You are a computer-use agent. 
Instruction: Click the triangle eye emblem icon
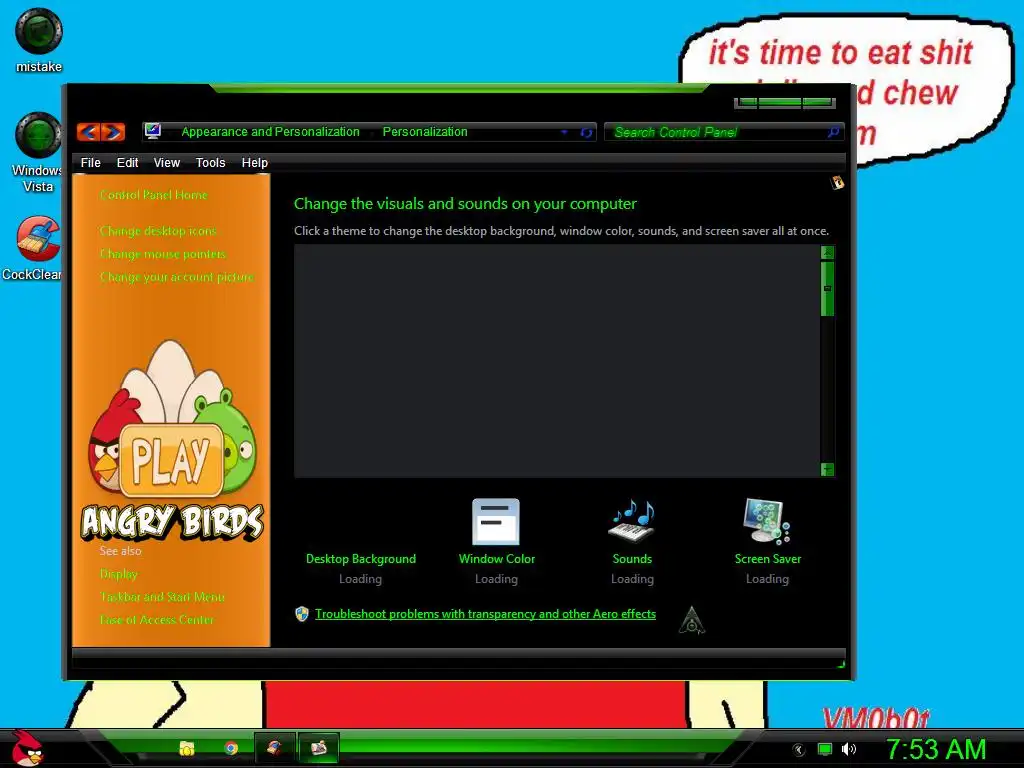coord(692,620)
